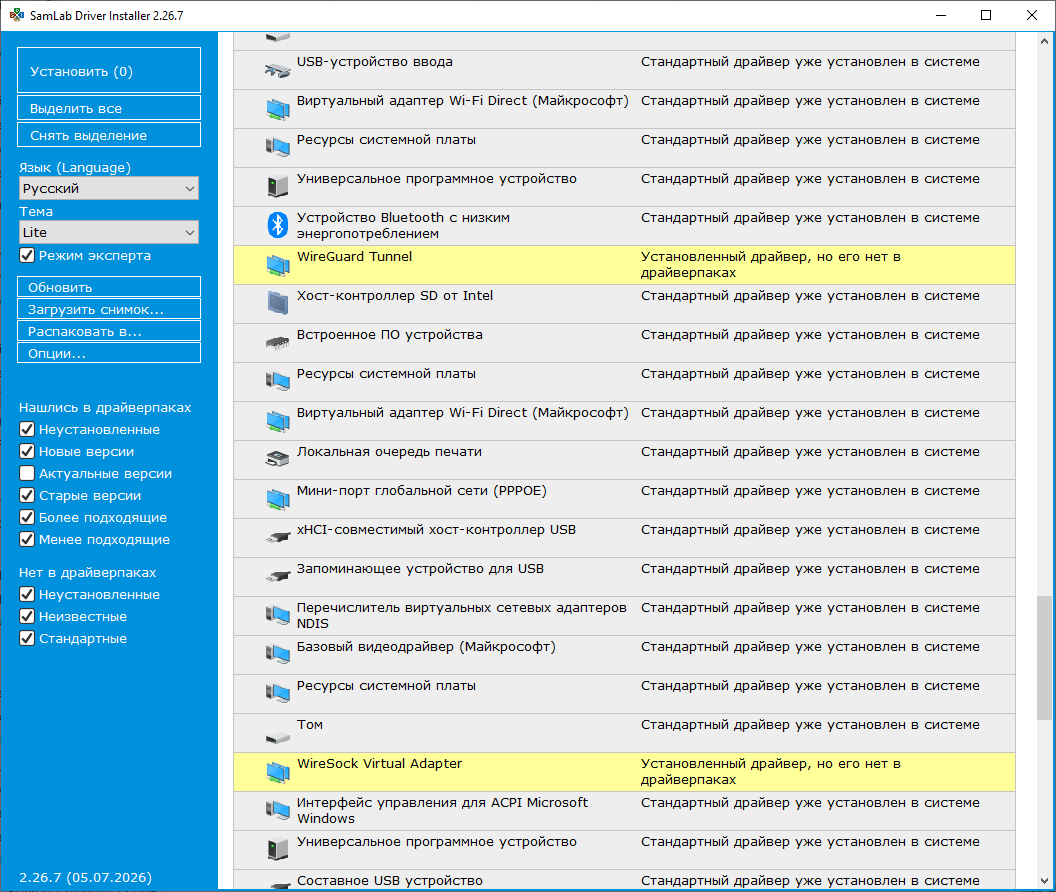The width and height of the screenshot is (1056, 892).
Task: Click the USB-устройство ввода device icon
Action: click(277, 70)
